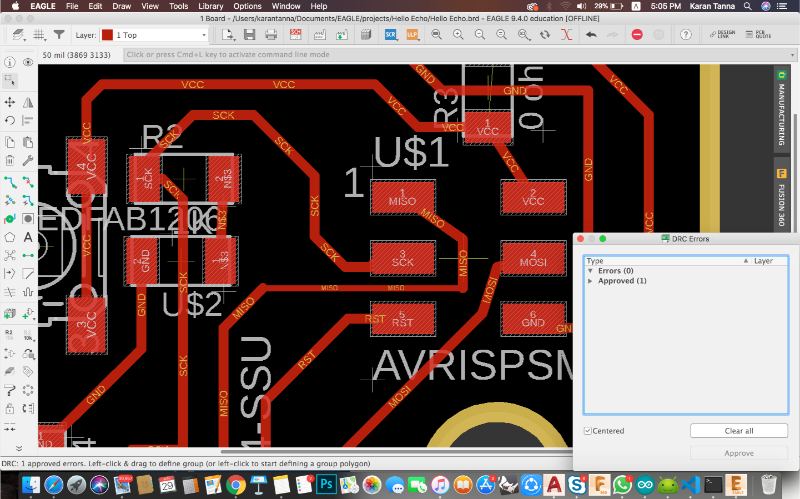Open the Draw menu
800x499 pixels.
[x=121, y=6]
